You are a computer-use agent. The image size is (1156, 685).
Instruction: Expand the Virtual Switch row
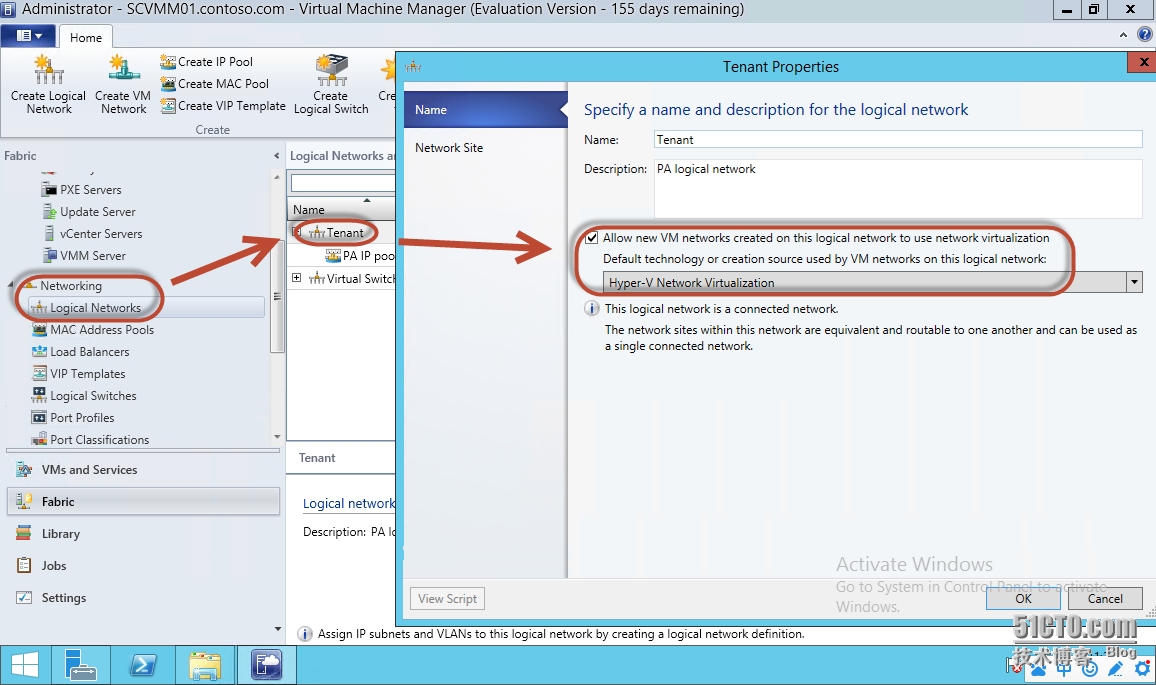[296, 278]
